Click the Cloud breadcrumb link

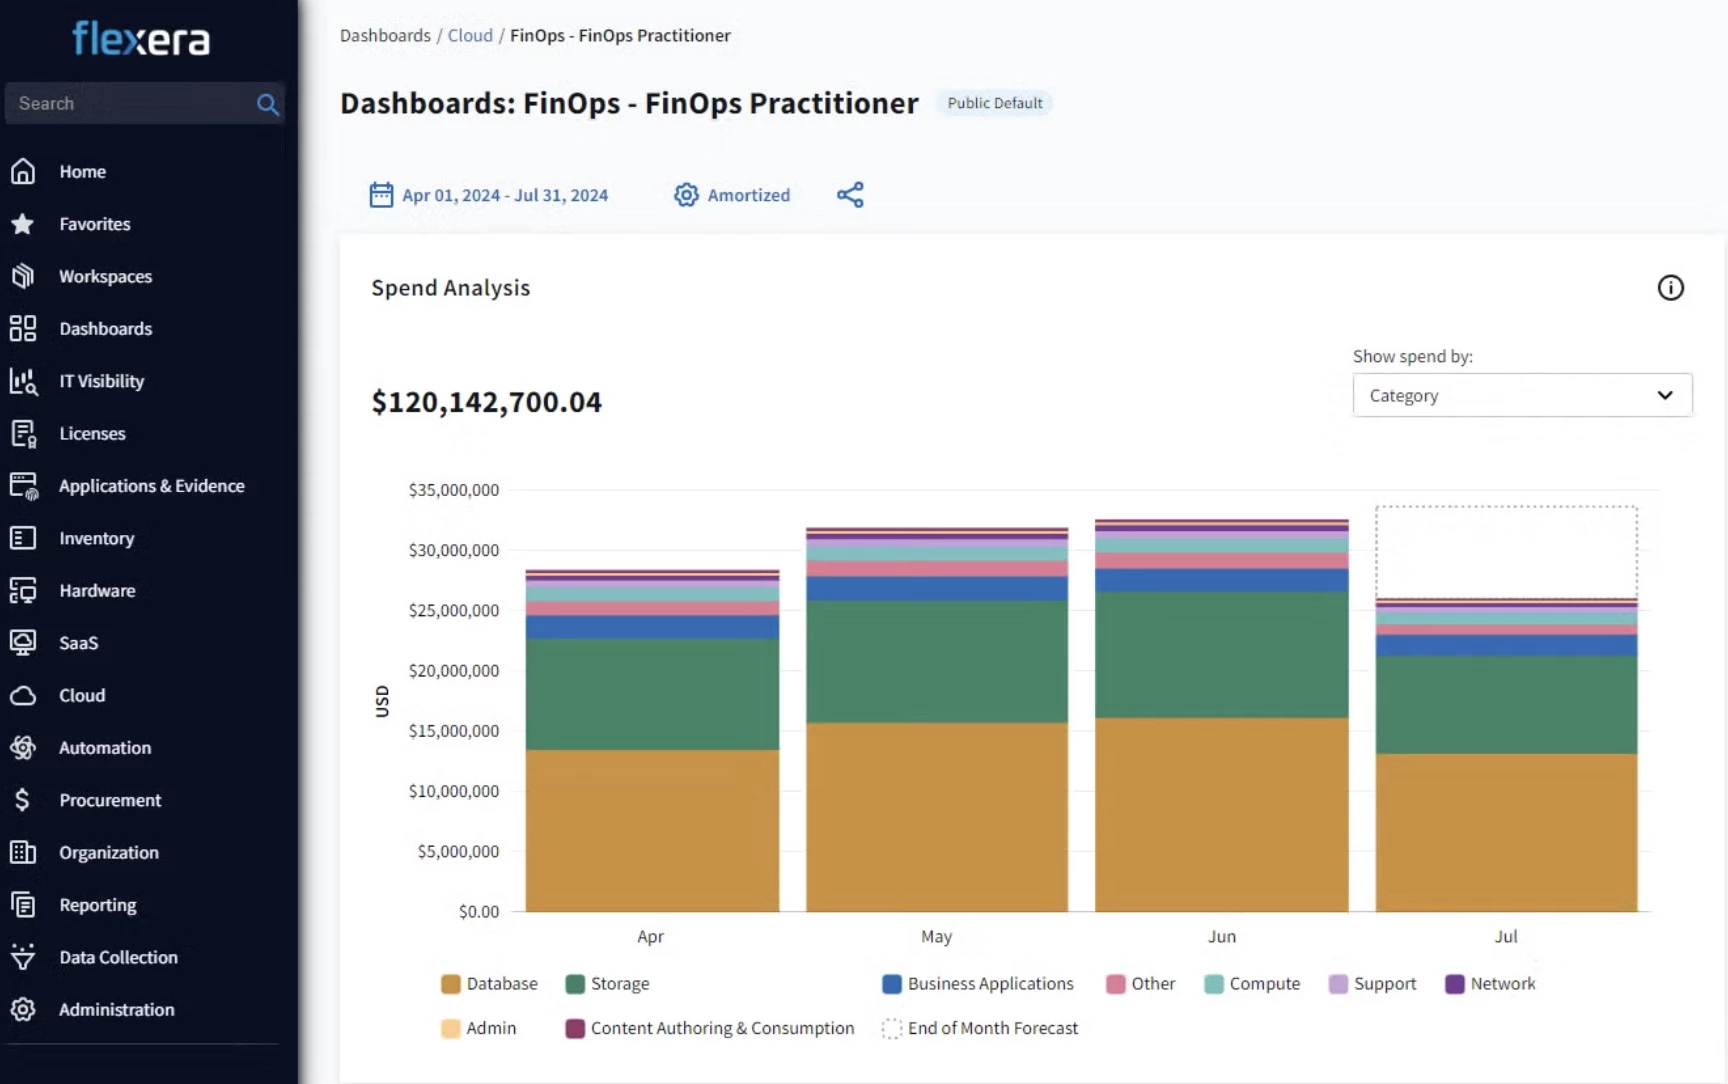click(470, 35)
